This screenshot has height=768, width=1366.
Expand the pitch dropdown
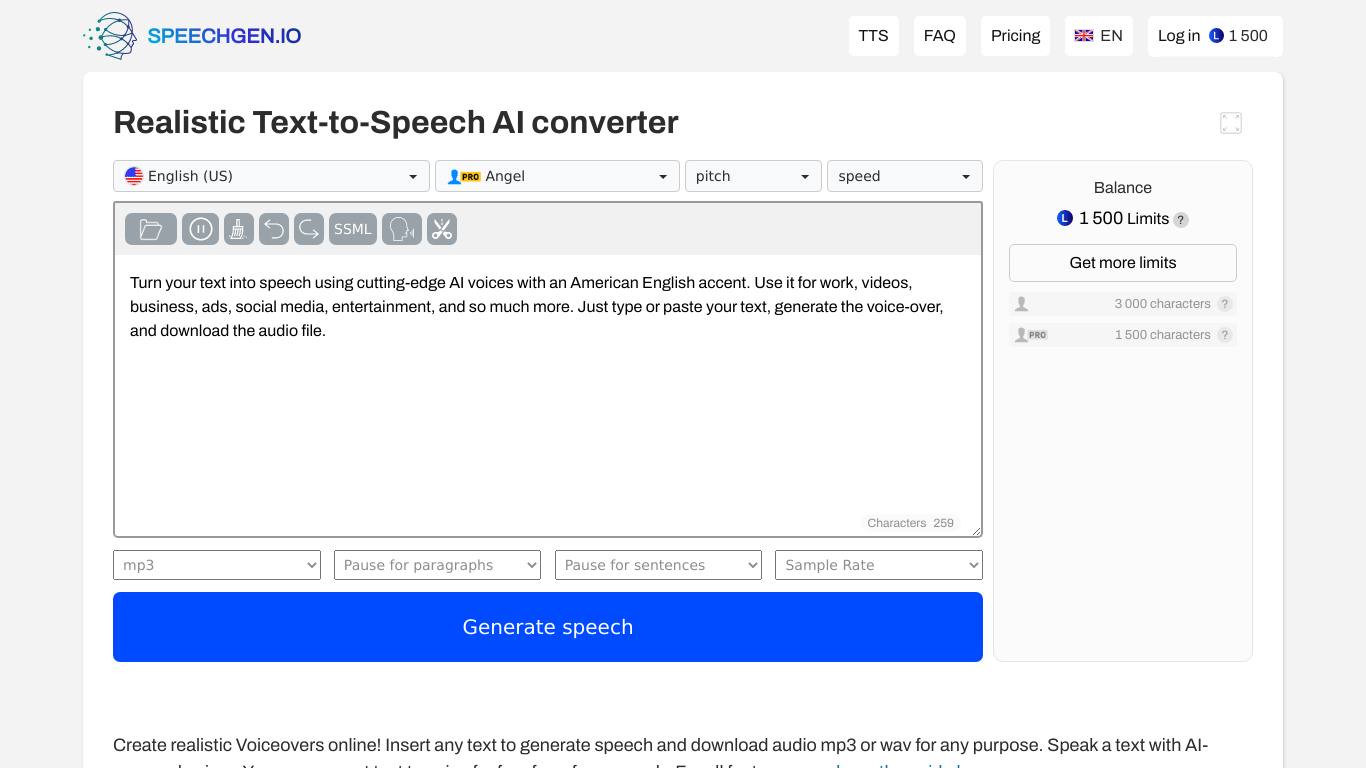click(752, 176)
